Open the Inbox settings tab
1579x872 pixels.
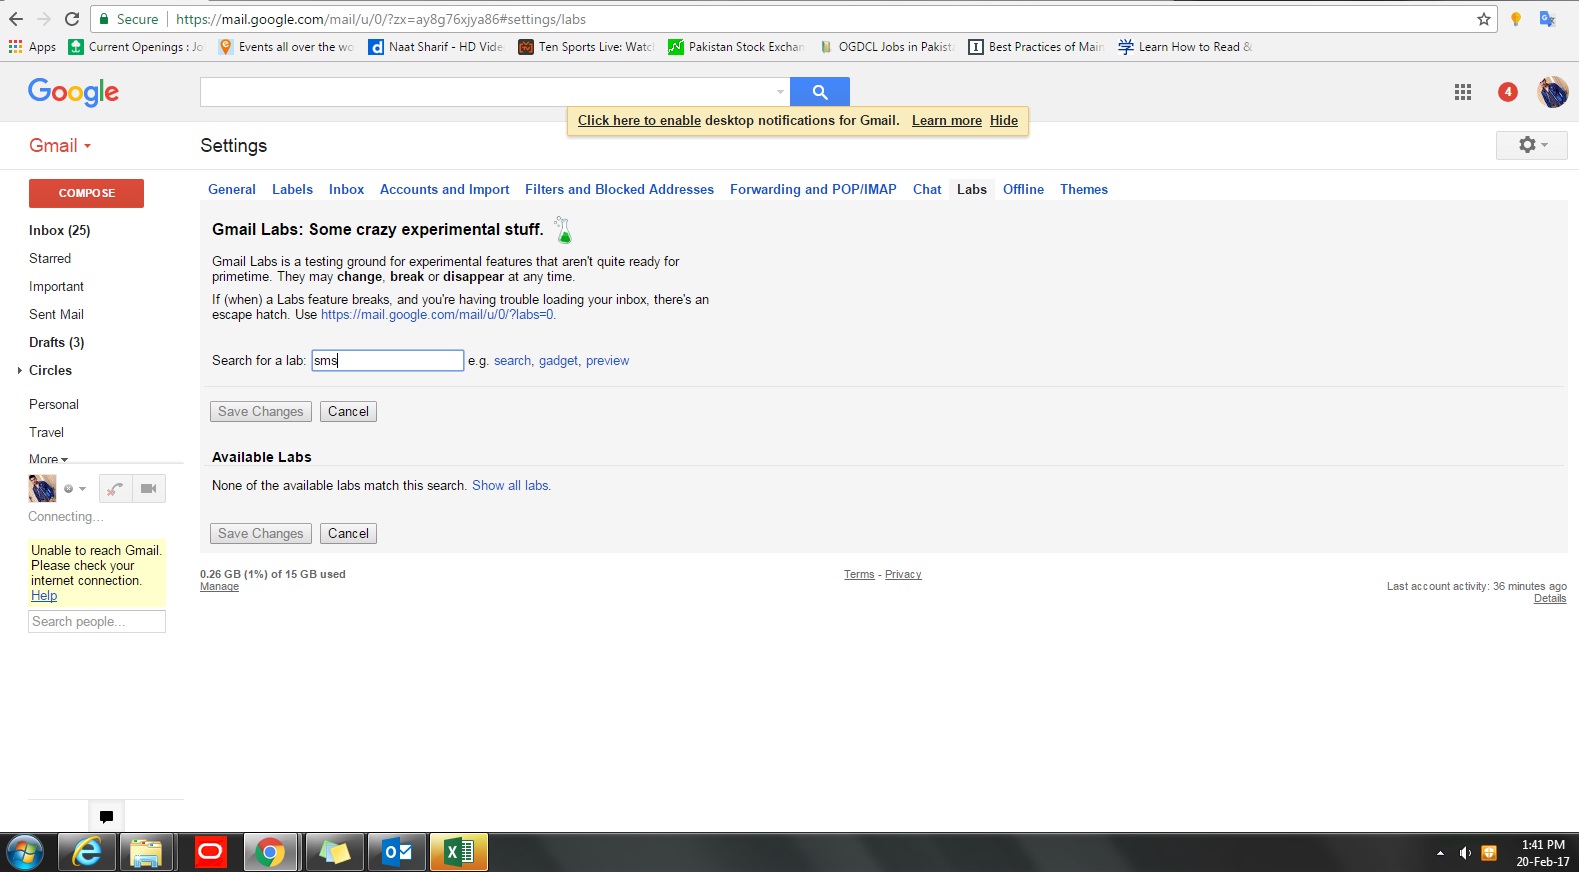[346, 189]
